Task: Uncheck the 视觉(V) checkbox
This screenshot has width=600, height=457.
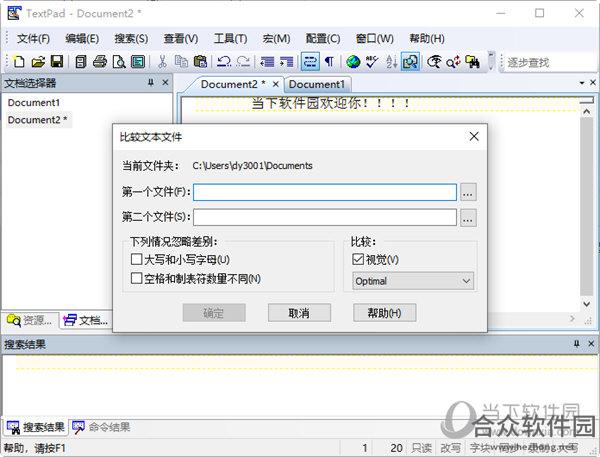Action: pos(358,260)
